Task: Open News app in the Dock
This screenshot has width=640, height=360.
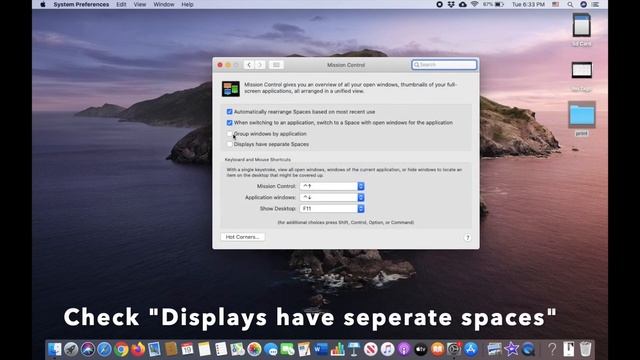Action: [x=371, y=349]
